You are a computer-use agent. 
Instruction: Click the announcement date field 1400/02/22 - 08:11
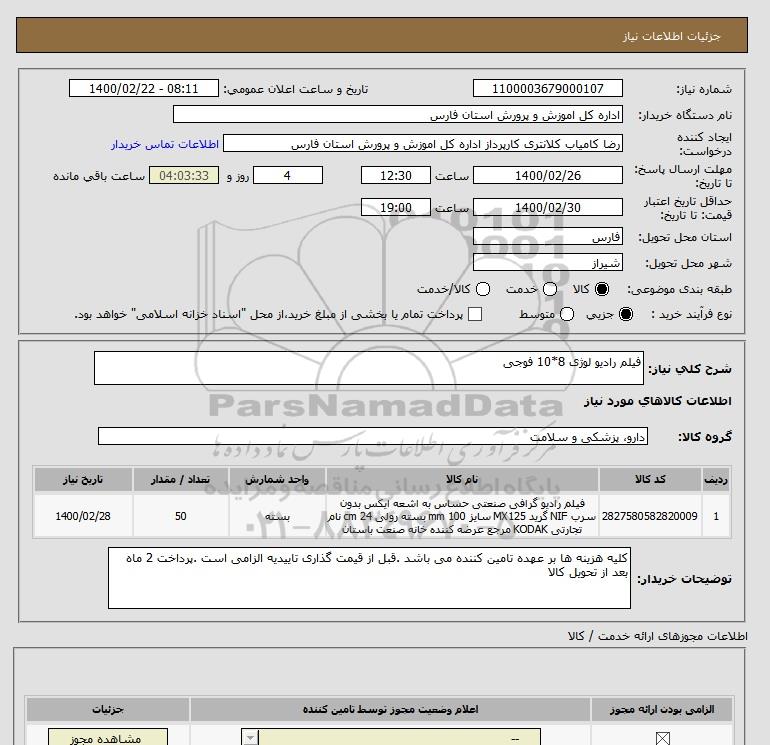click(144, 89)
